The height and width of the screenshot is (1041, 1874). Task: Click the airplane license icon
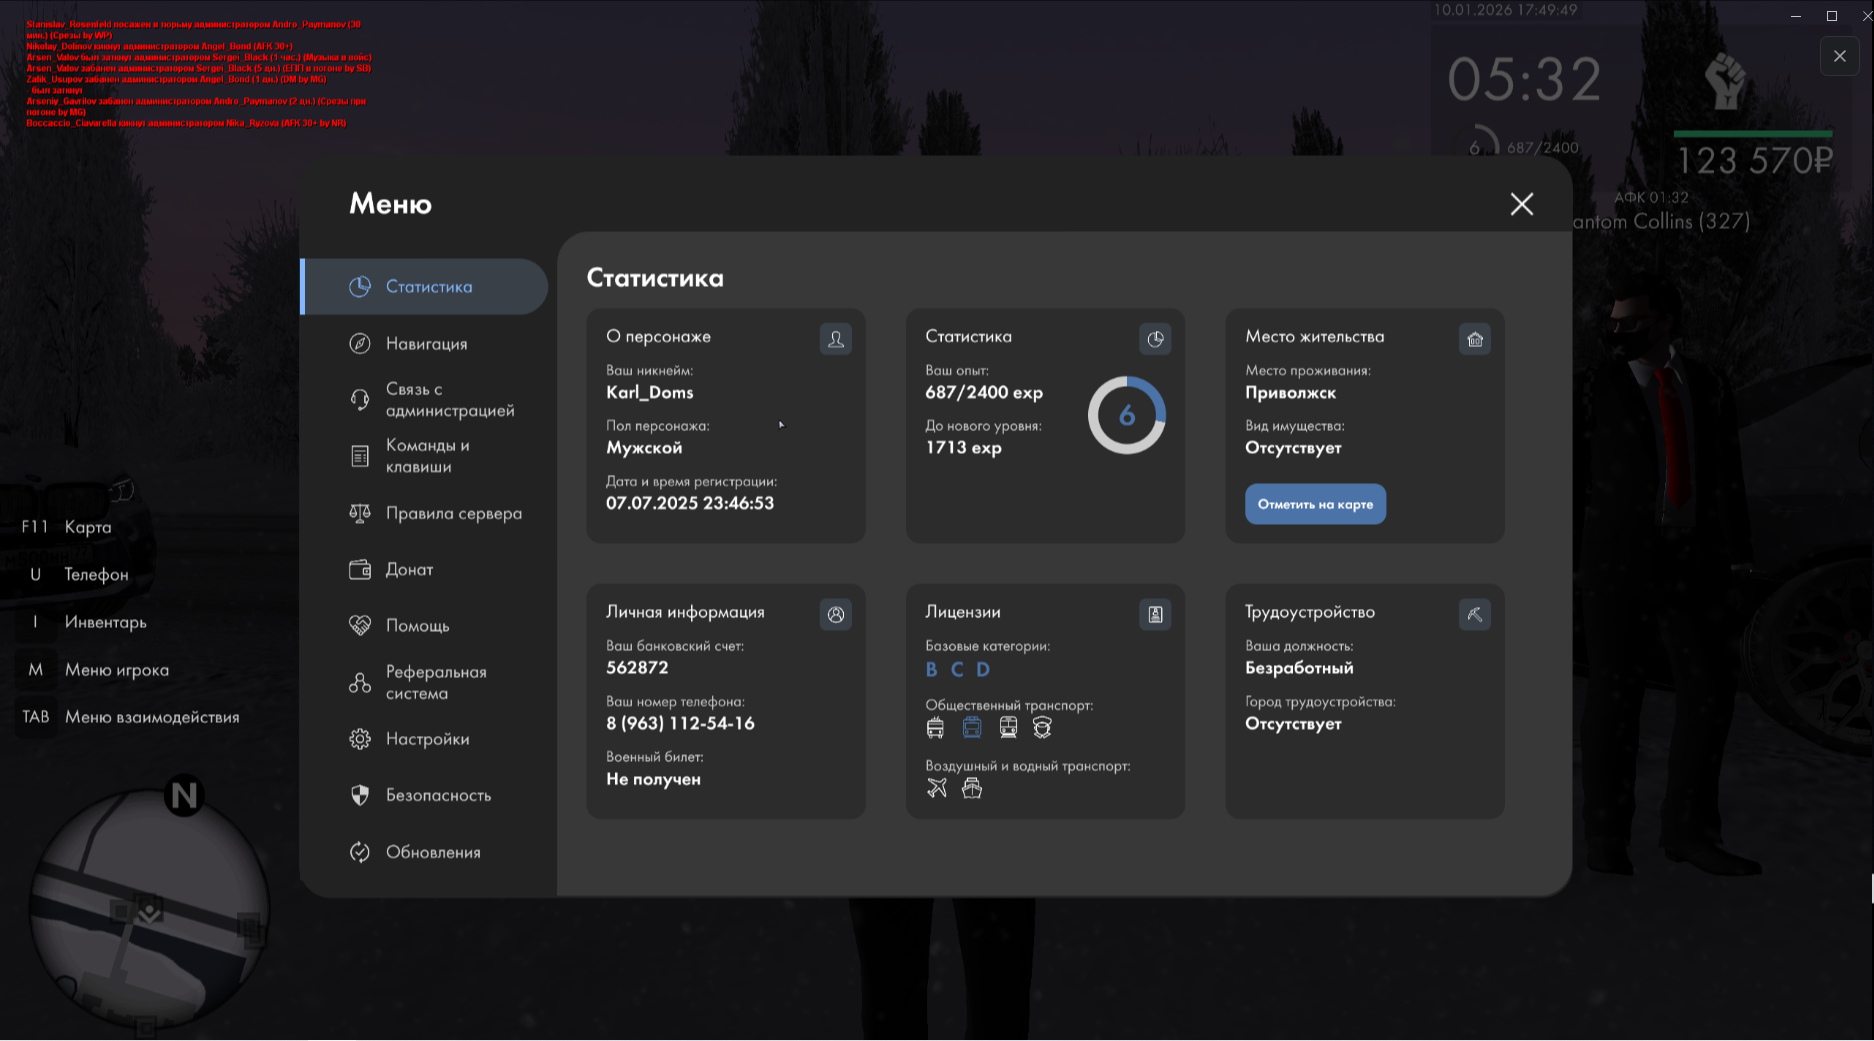click(x=936, y=788)
